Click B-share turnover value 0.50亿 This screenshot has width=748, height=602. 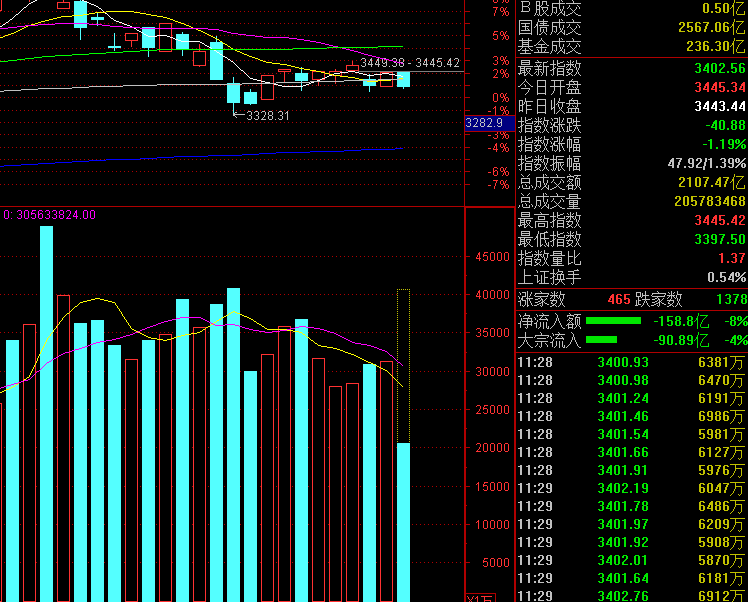(723, 8)
